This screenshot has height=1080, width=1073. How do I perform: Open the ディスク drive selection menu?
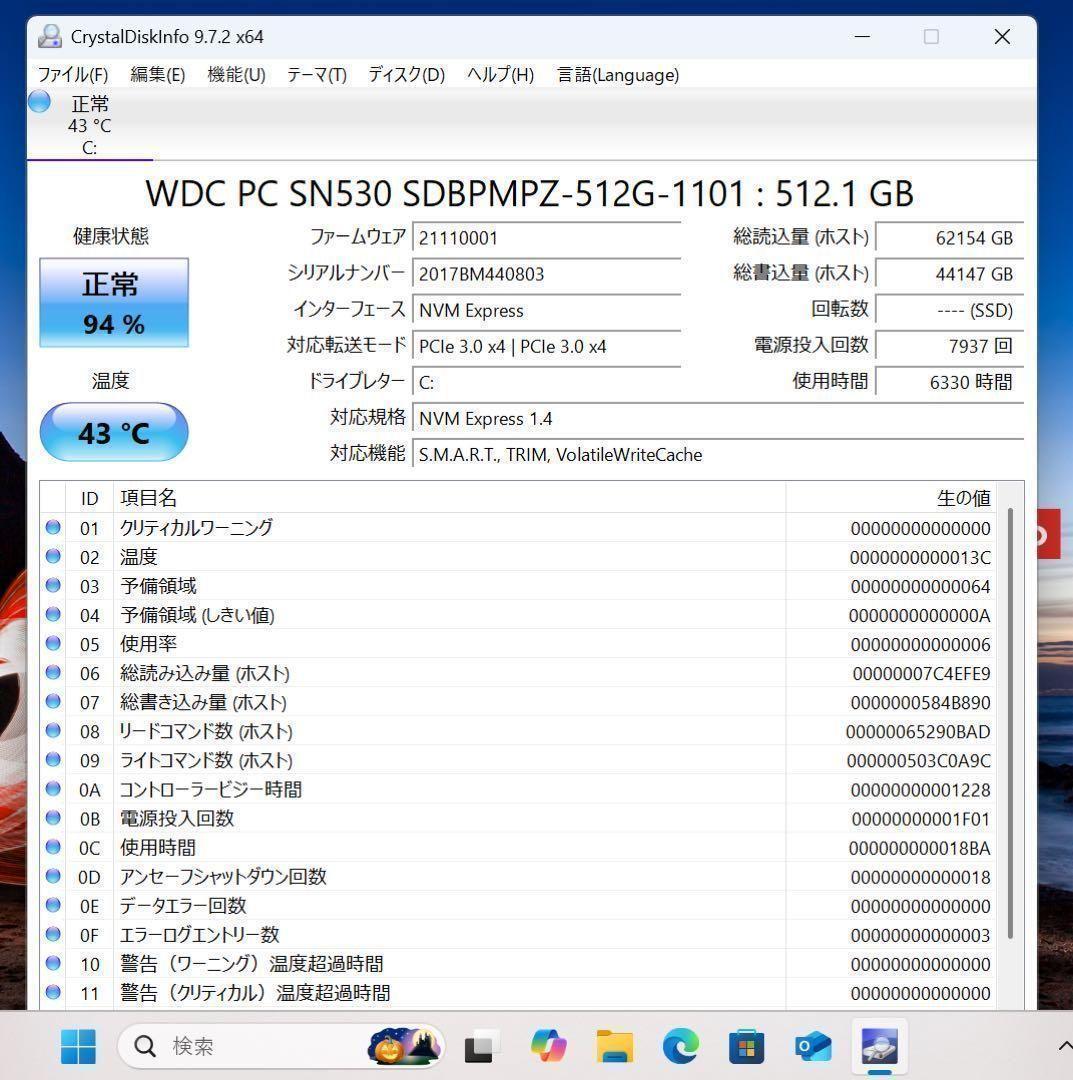coord(404,74)
